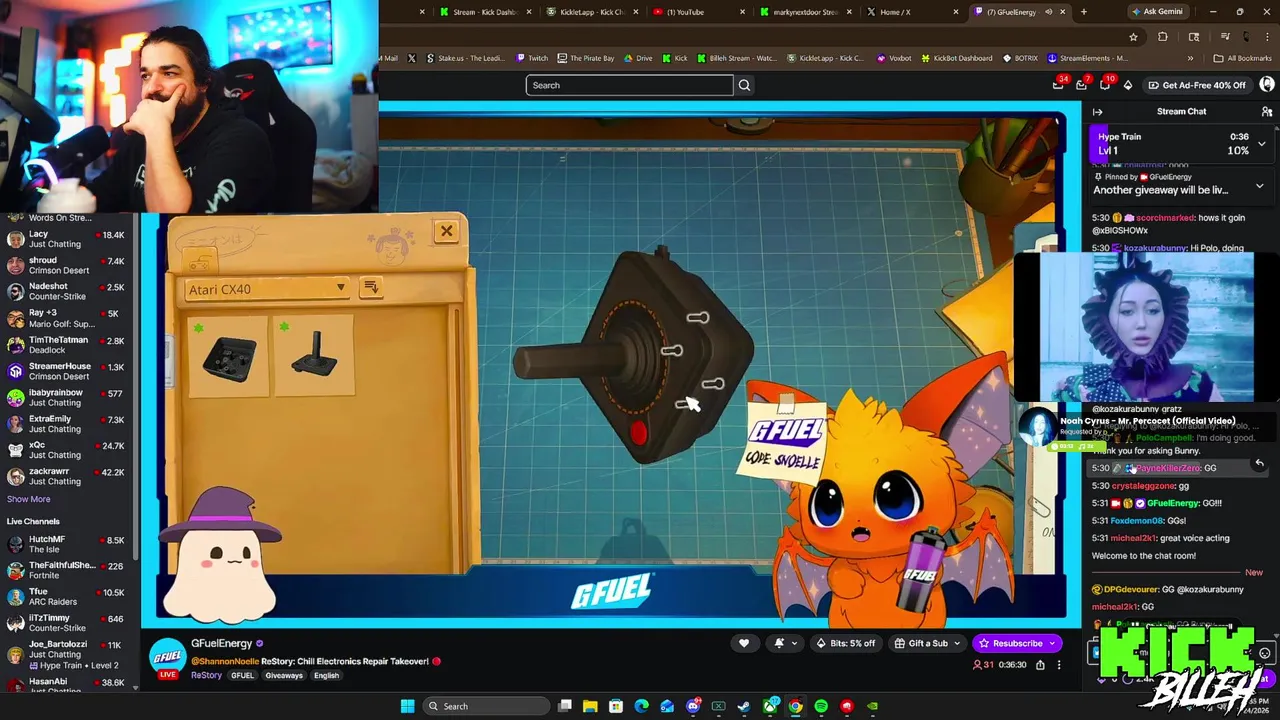Viewport: 1280px width, 720px height.
Task: Open shroud channel in sidebar
Action: coord(66,265)
